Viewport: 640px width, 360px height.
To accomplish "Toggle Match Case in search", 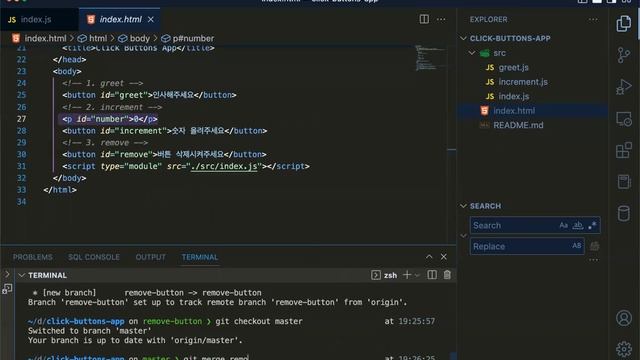I will (564, 225).
